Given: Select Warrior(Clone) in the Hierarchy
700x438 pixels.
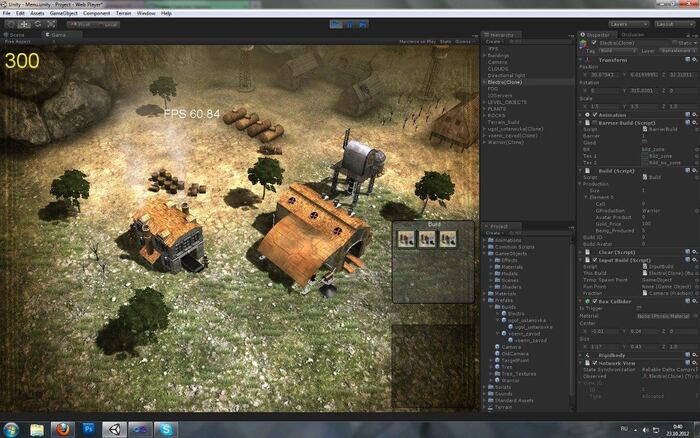Looking at the screenshot, I should click(x=505, y=142).
